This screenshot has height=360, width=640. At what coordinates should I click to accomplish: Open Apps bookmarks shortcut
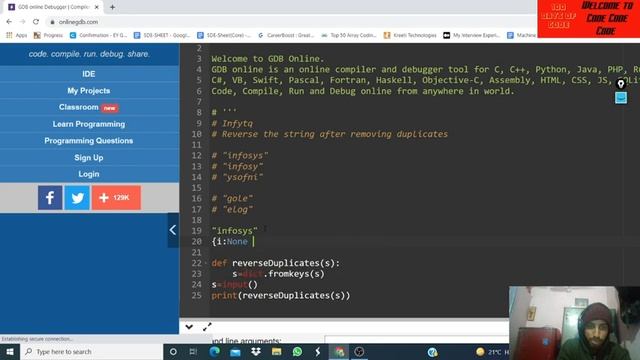(x=16, y=36)
